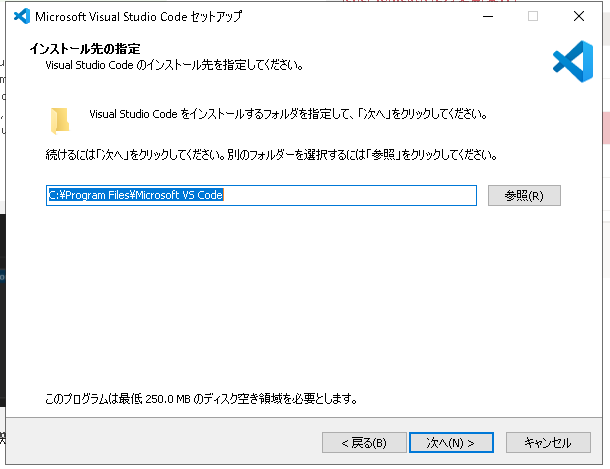Image resolution: width=610 pixels, height=469 pixels.
Task: Click the setup window title text
Action: [x=138, y=17]
